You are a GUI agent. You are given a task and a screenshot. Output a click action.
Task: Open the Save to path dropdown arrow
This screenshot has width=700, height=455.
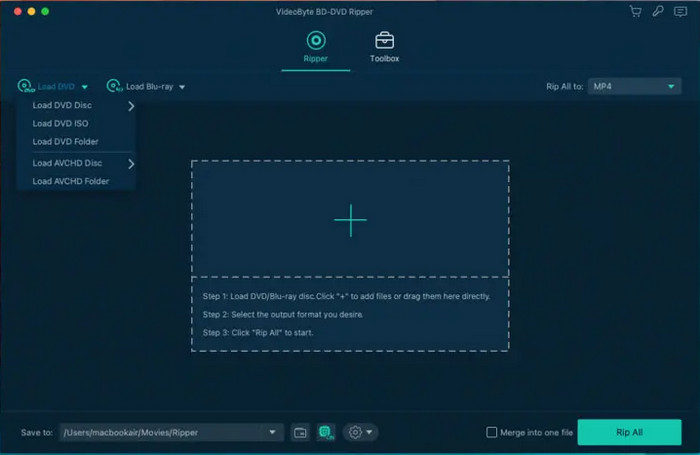[272, 432]
